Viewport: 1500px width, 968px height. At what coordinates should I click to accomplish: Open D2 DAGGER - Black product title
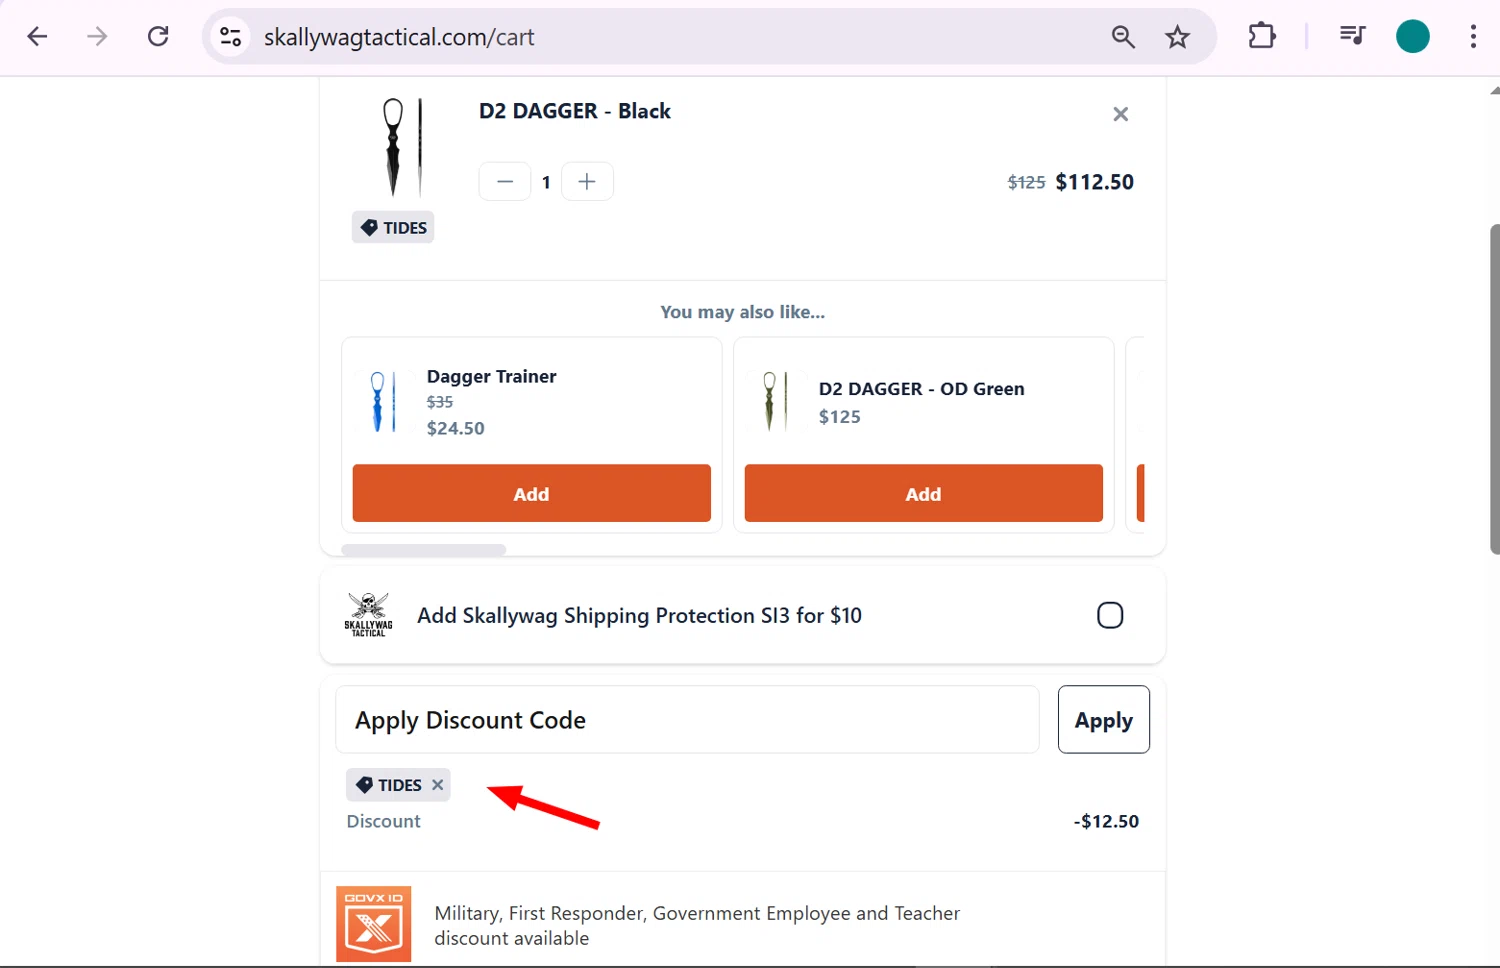[574, 111]
